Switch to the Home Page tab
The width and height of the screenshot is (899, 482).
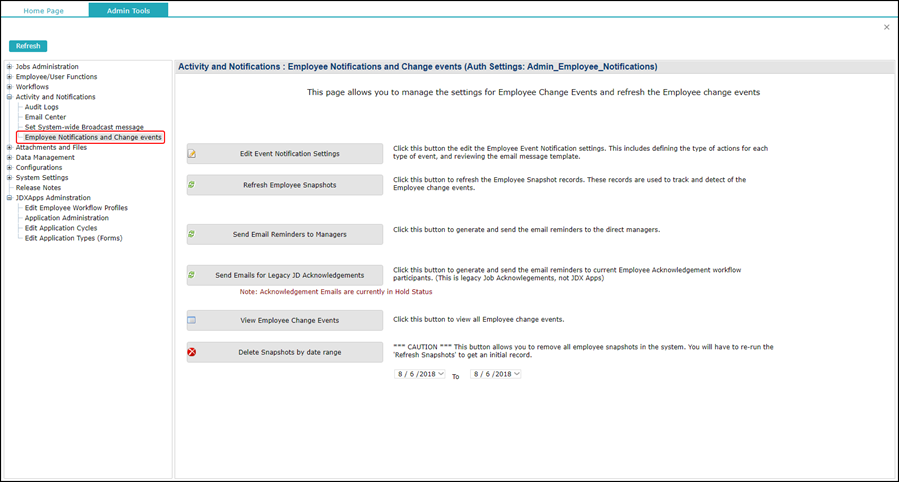(44, 10)
